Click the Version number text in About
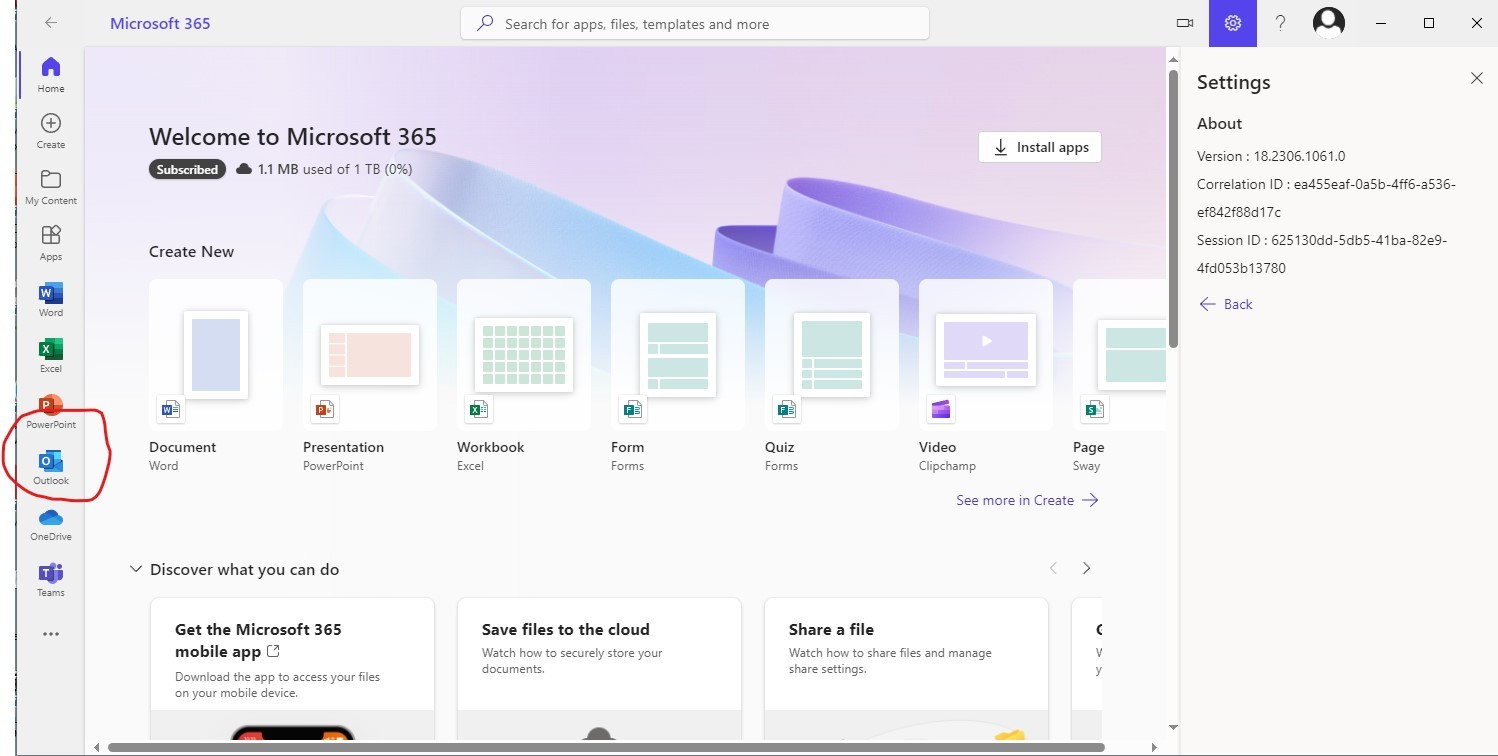Screen dimensions: 1498x756 pyautogui.click(x=1271, y=156)
